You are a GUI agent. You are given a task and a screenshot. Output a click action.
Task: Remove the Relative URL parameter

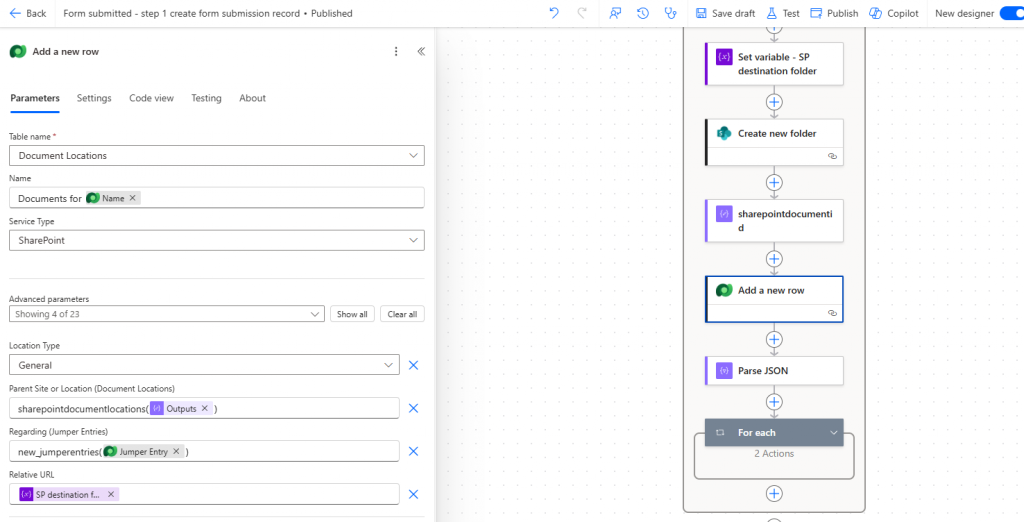point(413,494)
